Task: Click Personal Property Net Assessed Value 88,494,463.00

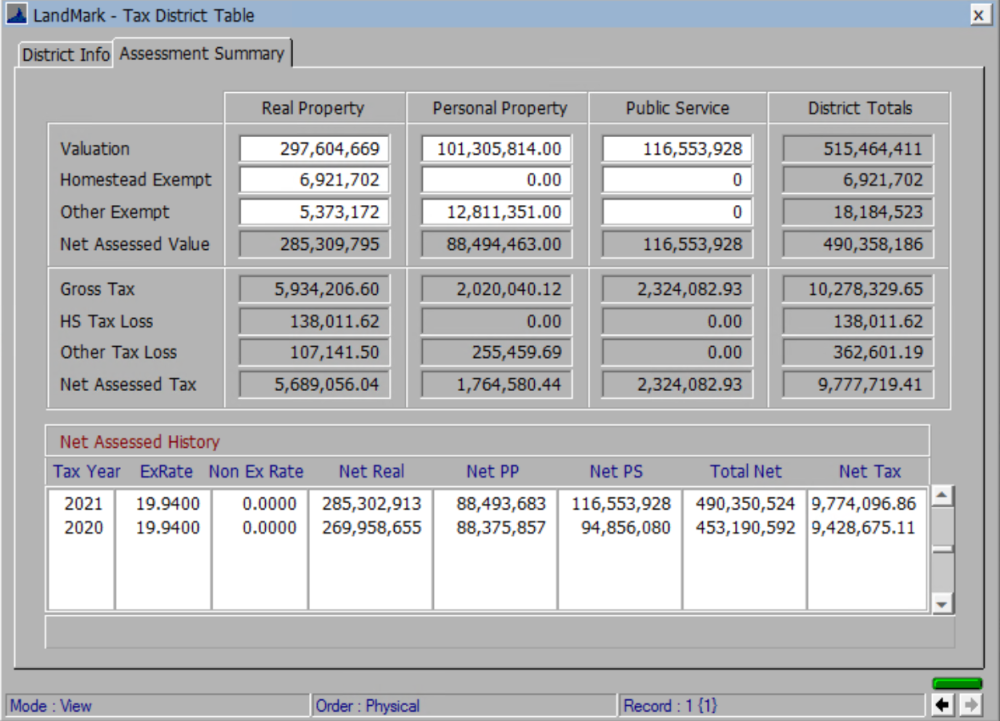Action: [496, 244]
